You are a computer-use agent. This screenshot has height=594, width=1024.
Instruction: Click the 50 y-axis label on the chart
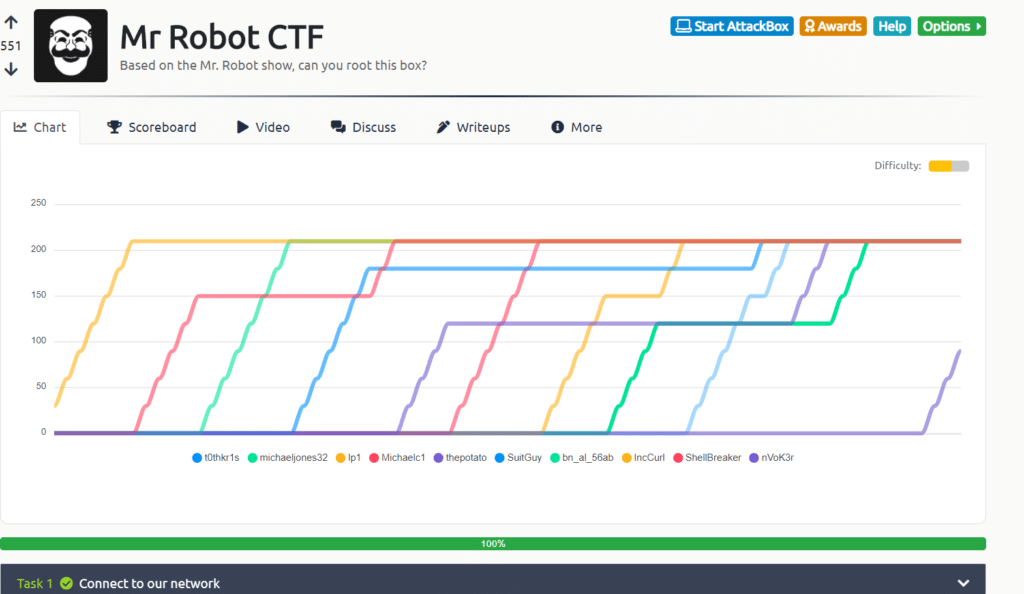(41, 386)
